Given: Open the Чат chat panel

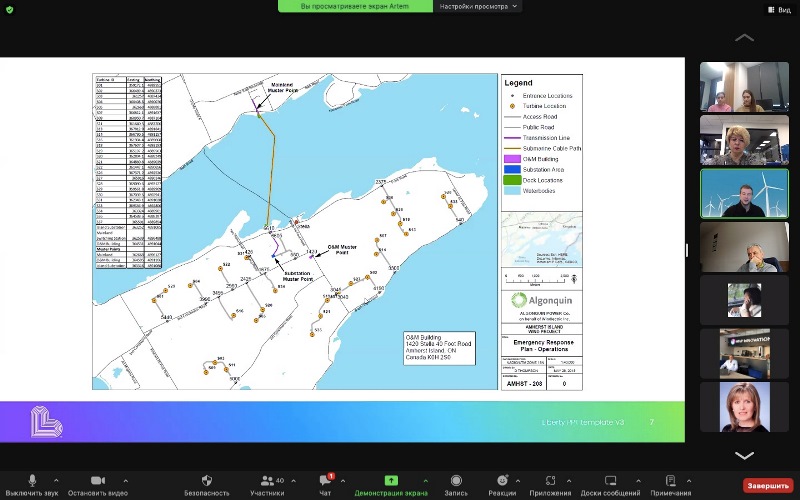Looking at the screenshot, I should tap(325, 481).
